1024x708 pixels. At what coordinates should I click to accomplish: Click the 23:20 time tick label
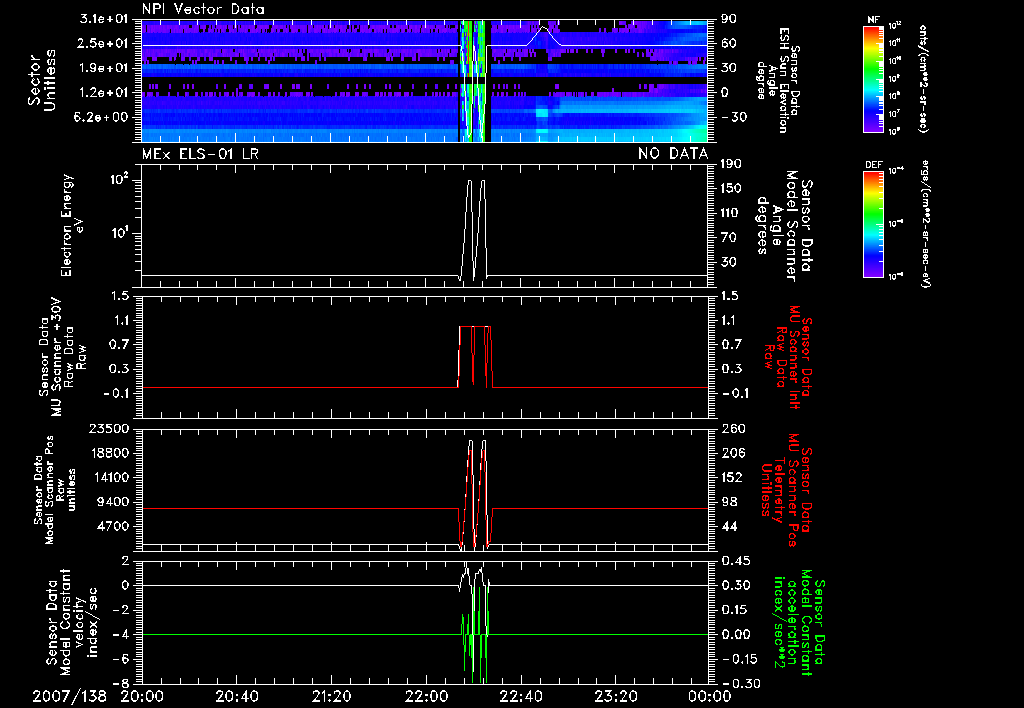[615, 696]
